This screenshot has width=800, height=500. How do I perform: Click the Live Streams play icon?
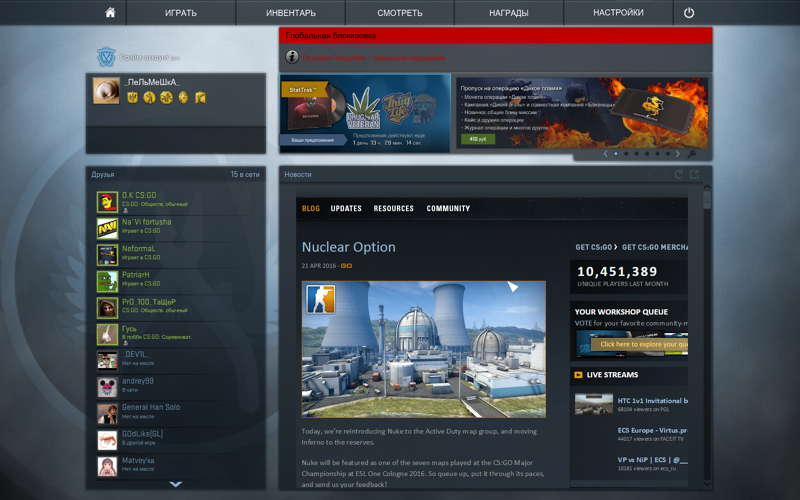(x=578, y=375)
